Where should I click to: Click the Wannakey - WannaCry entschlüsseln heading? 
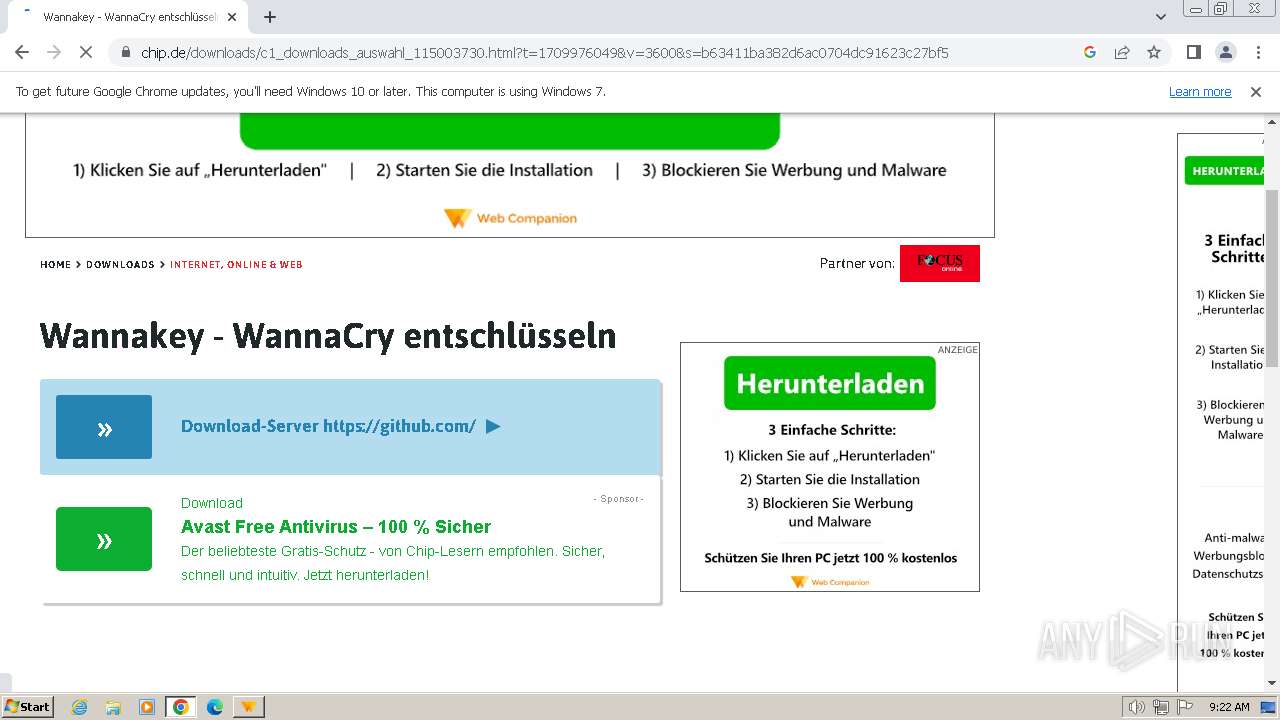coord(328,336)
